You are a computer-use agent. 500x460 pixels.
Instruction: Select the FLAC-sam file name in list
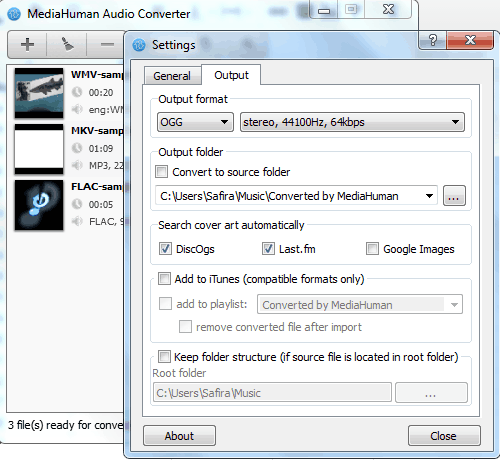point(97,186)
